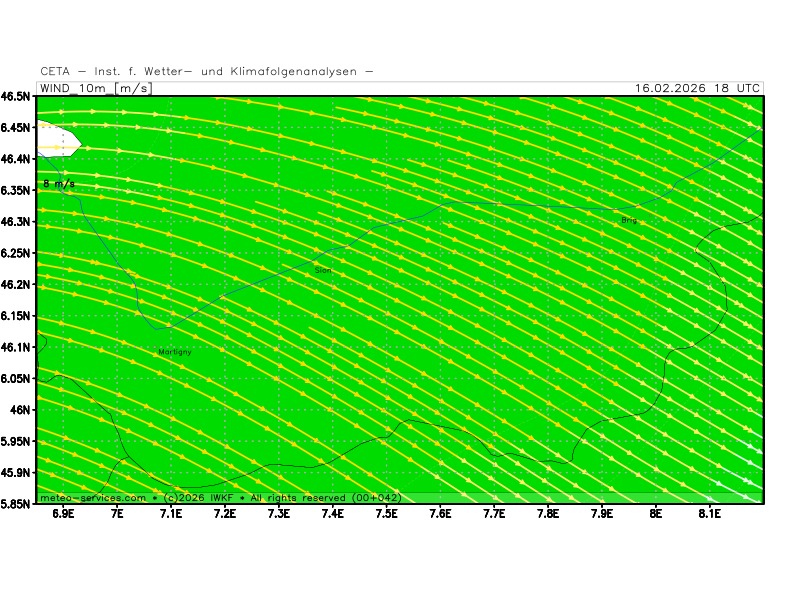Click the WIND_10m_[m/s] title label
The image size is (800, 600).
(x=94, y=88)
